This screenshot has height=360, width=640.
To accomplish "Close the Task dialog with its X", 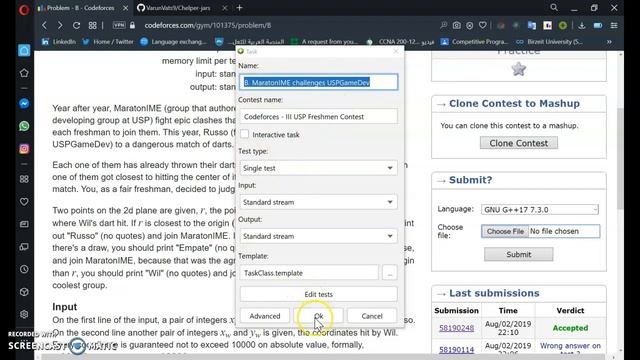I will click(396, 51).
